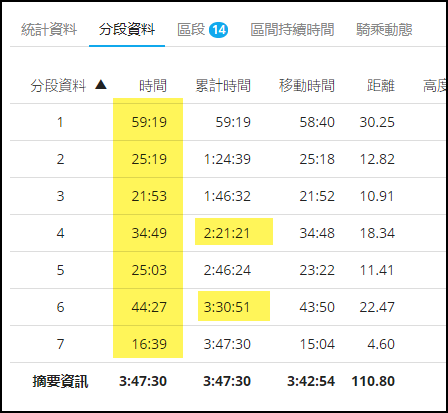Click the 累計時間 column header
Viewport: 448px width, 413px height.
pos(223,86)
